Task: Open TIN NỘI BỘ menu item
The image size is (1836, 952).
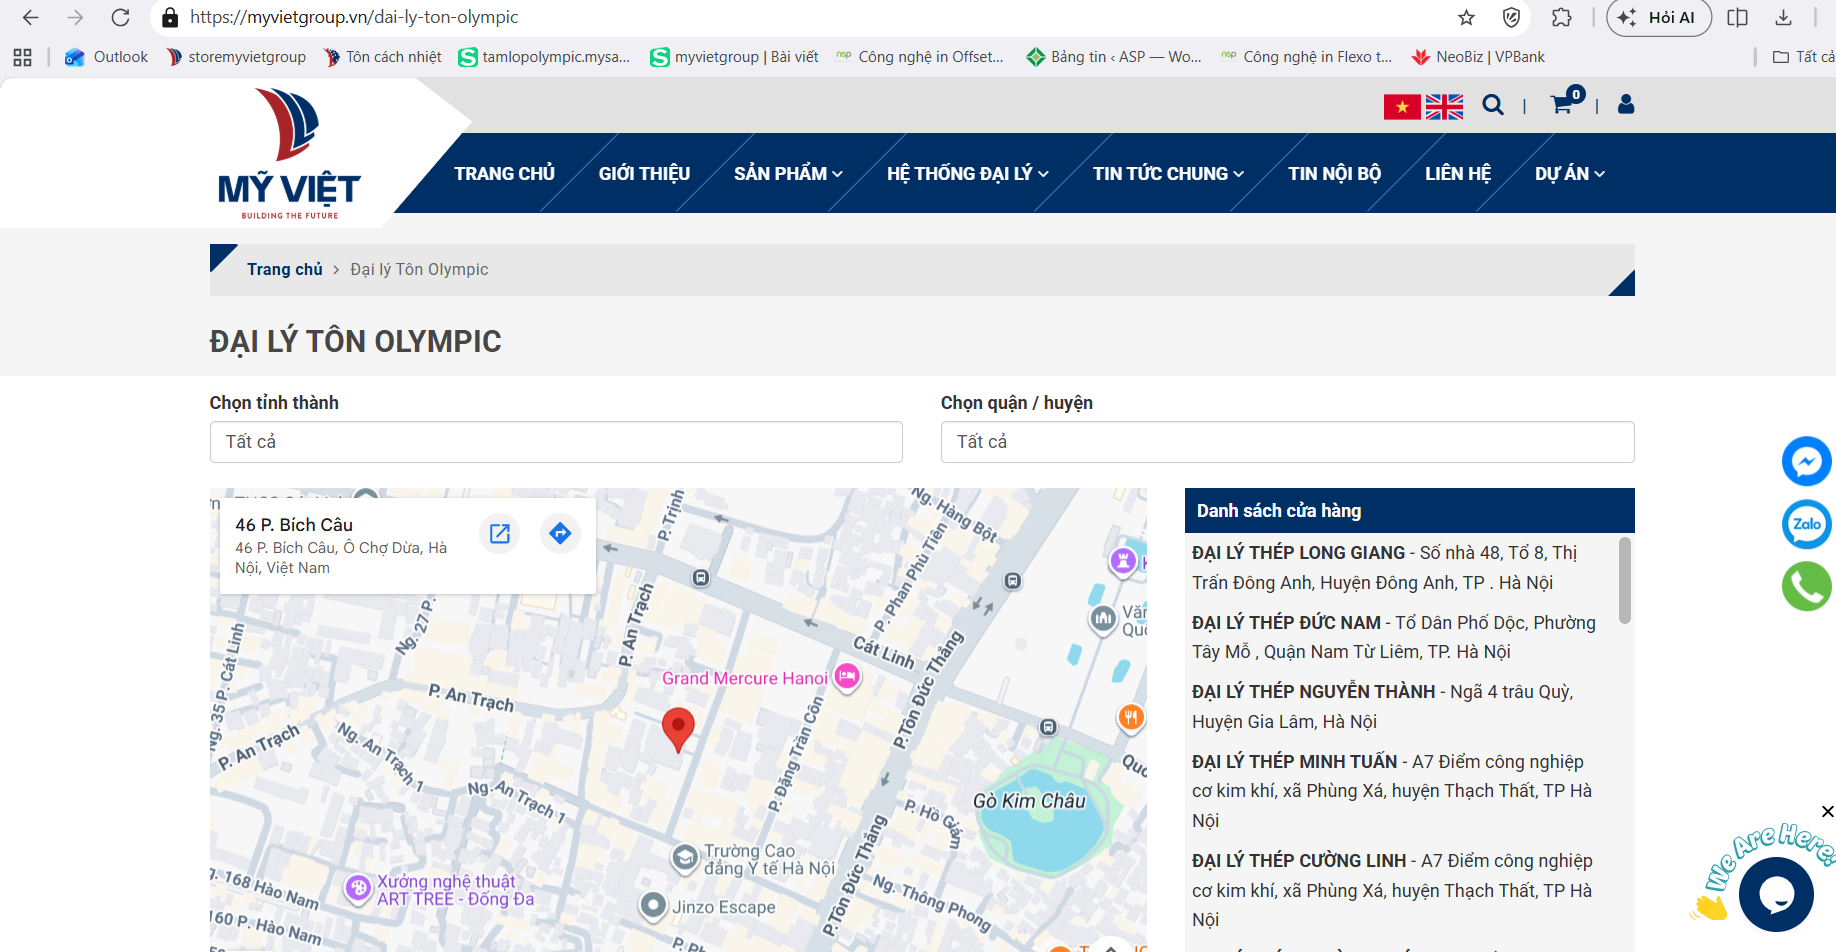Action: [1334, 174]
